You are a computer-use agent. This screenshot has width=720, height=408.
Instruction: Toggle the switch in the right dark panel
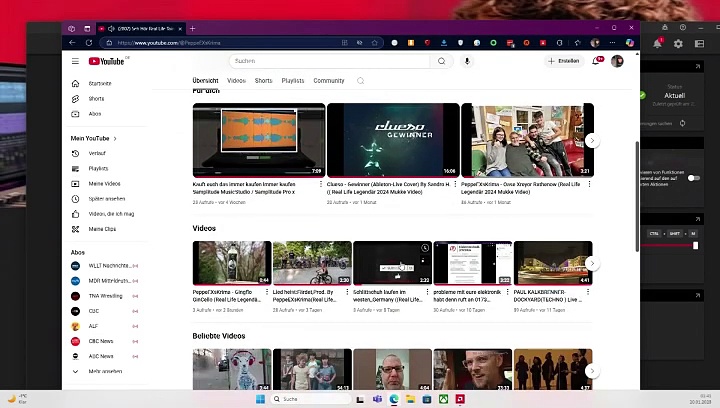point(693,178)
